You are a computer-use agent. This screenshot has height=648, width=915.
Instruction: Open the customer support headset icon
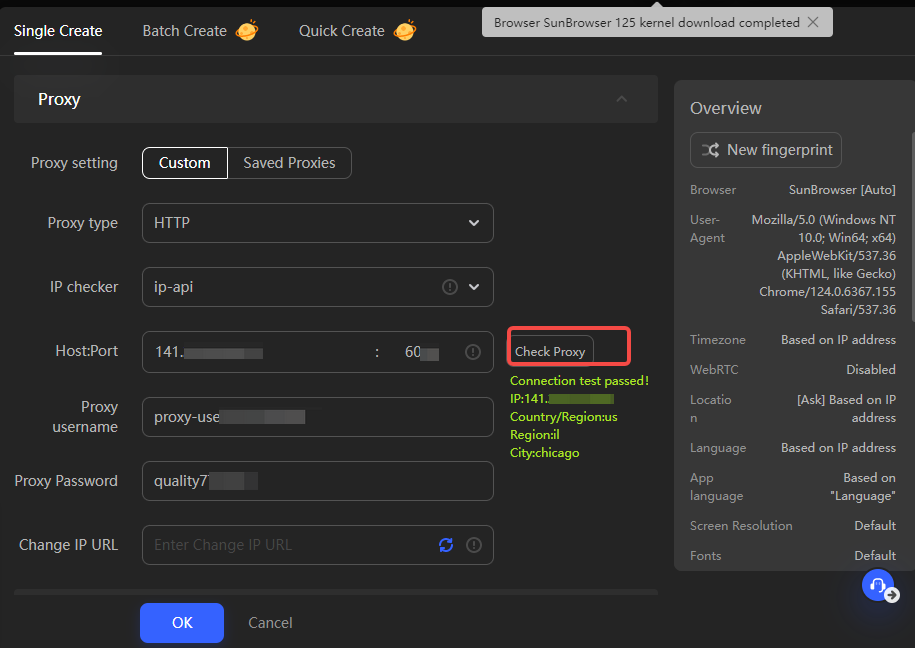877,585
